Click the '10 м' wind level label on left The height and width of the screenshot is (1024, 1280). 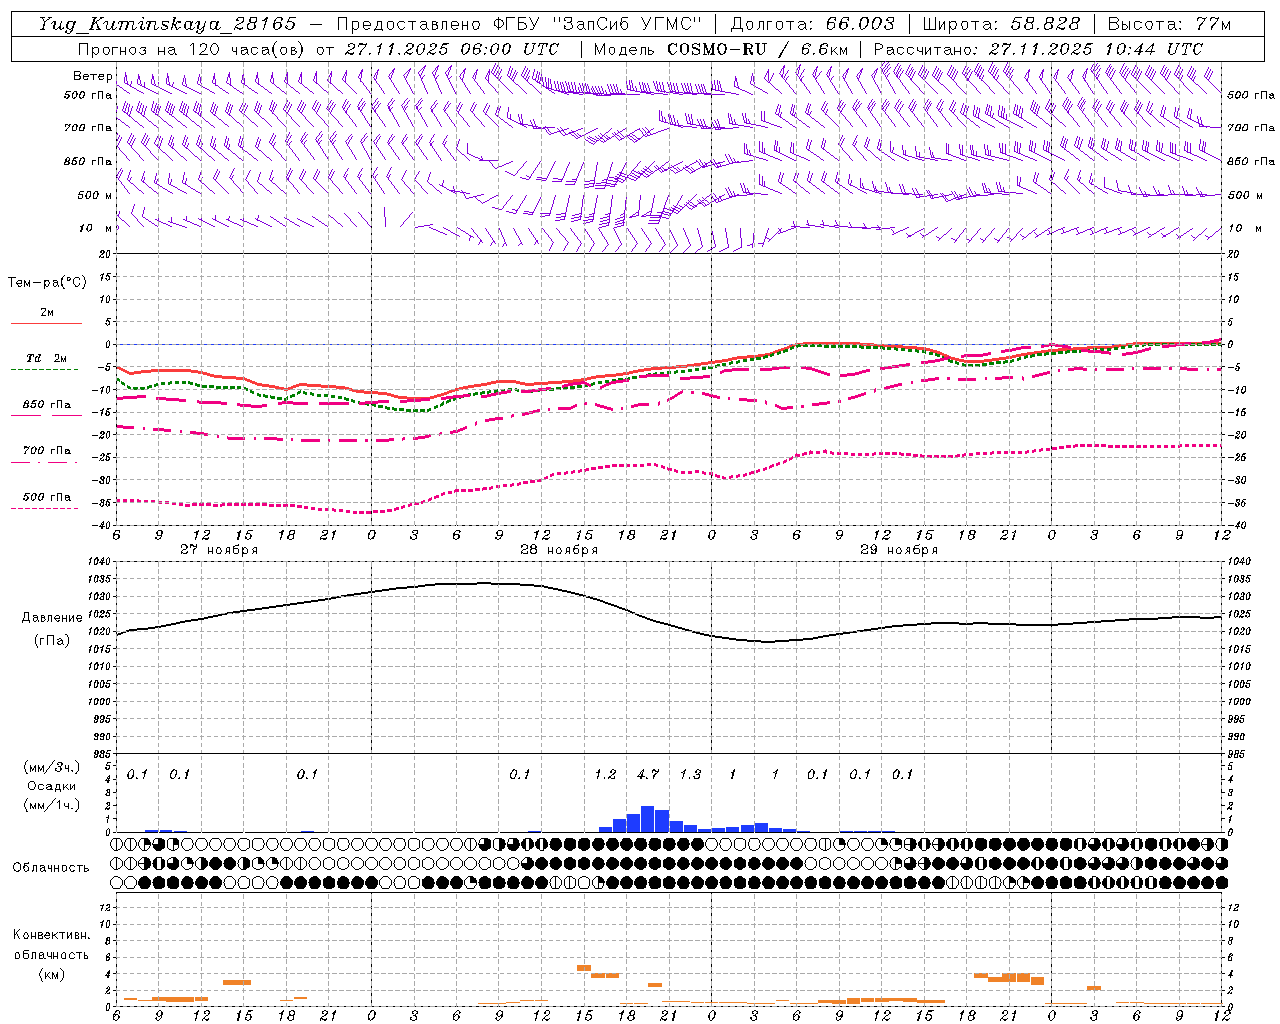point(96,229)
